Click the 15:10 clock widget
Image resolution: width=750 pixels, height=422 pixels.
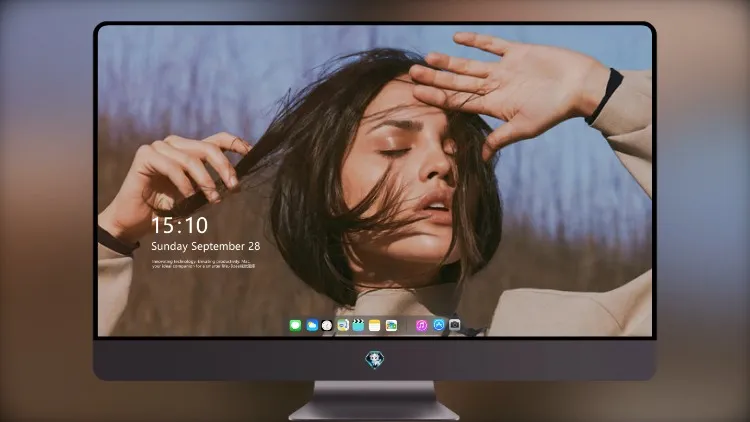(180, 225)
